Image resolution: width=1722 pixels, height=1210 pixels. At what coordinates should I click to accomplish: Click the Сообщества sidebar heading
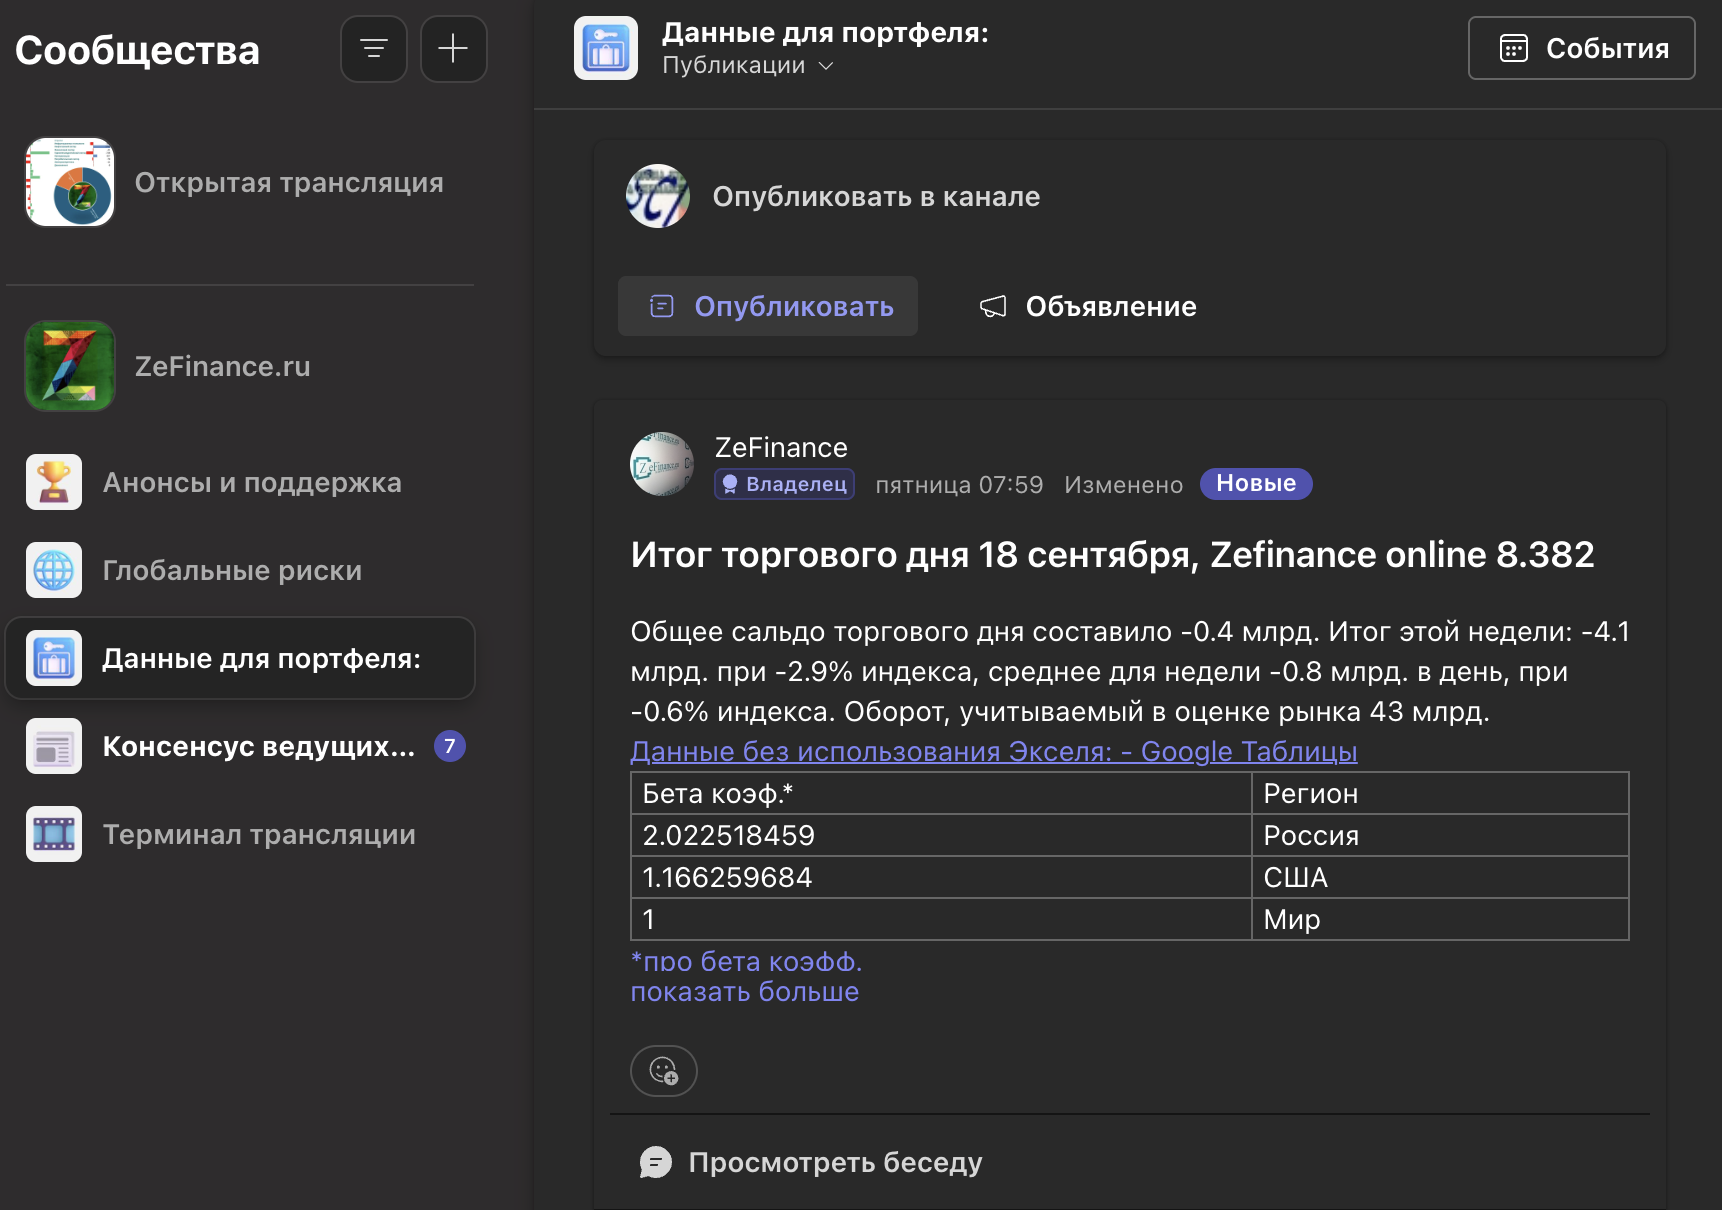click(x=137, y=50)
